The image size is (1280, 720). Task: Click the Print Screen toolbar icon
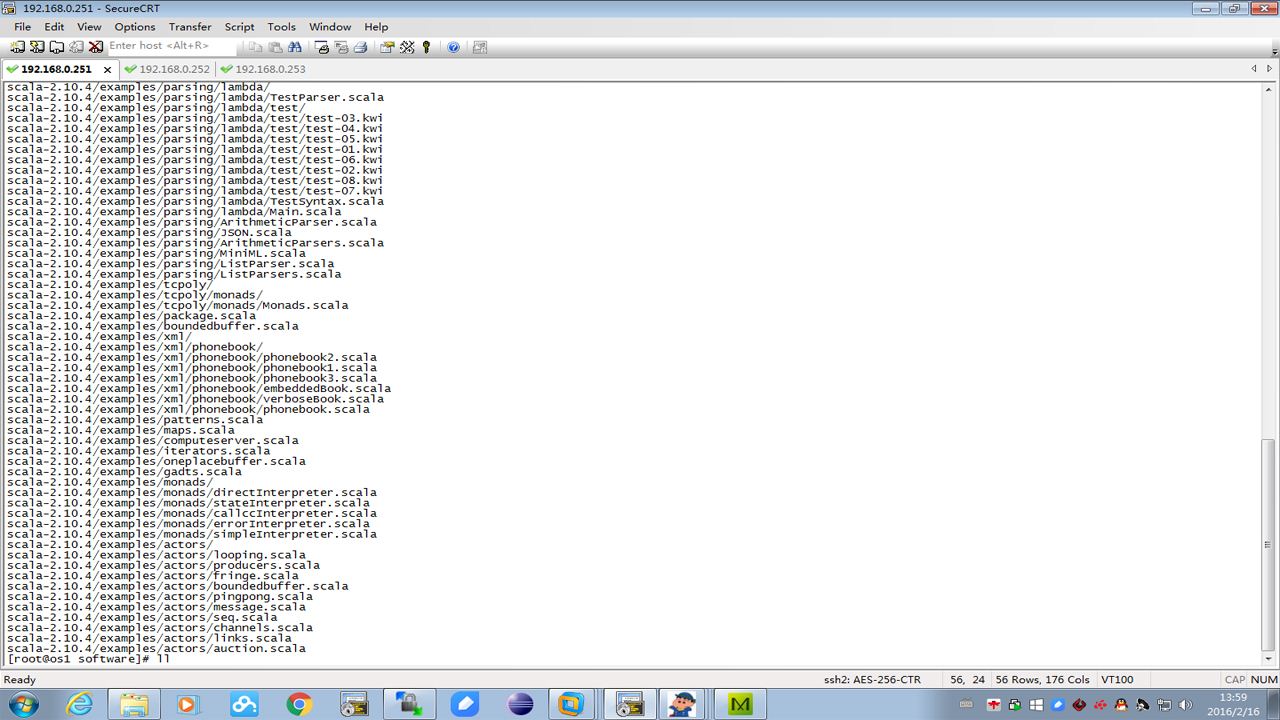point(322,47)
